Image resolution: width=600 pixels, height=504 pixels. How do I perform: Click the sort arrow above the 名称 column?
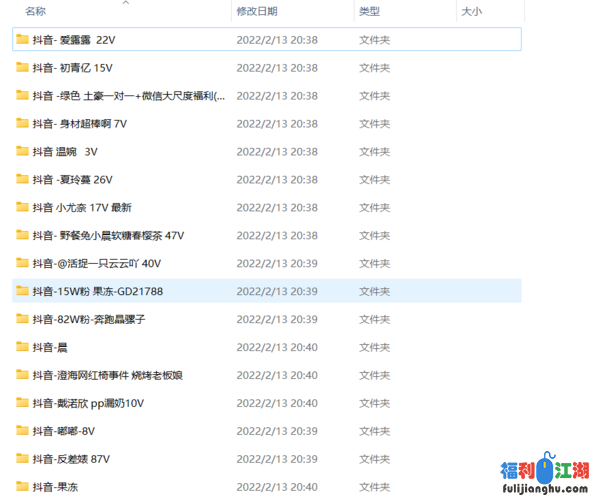[125, 3]
